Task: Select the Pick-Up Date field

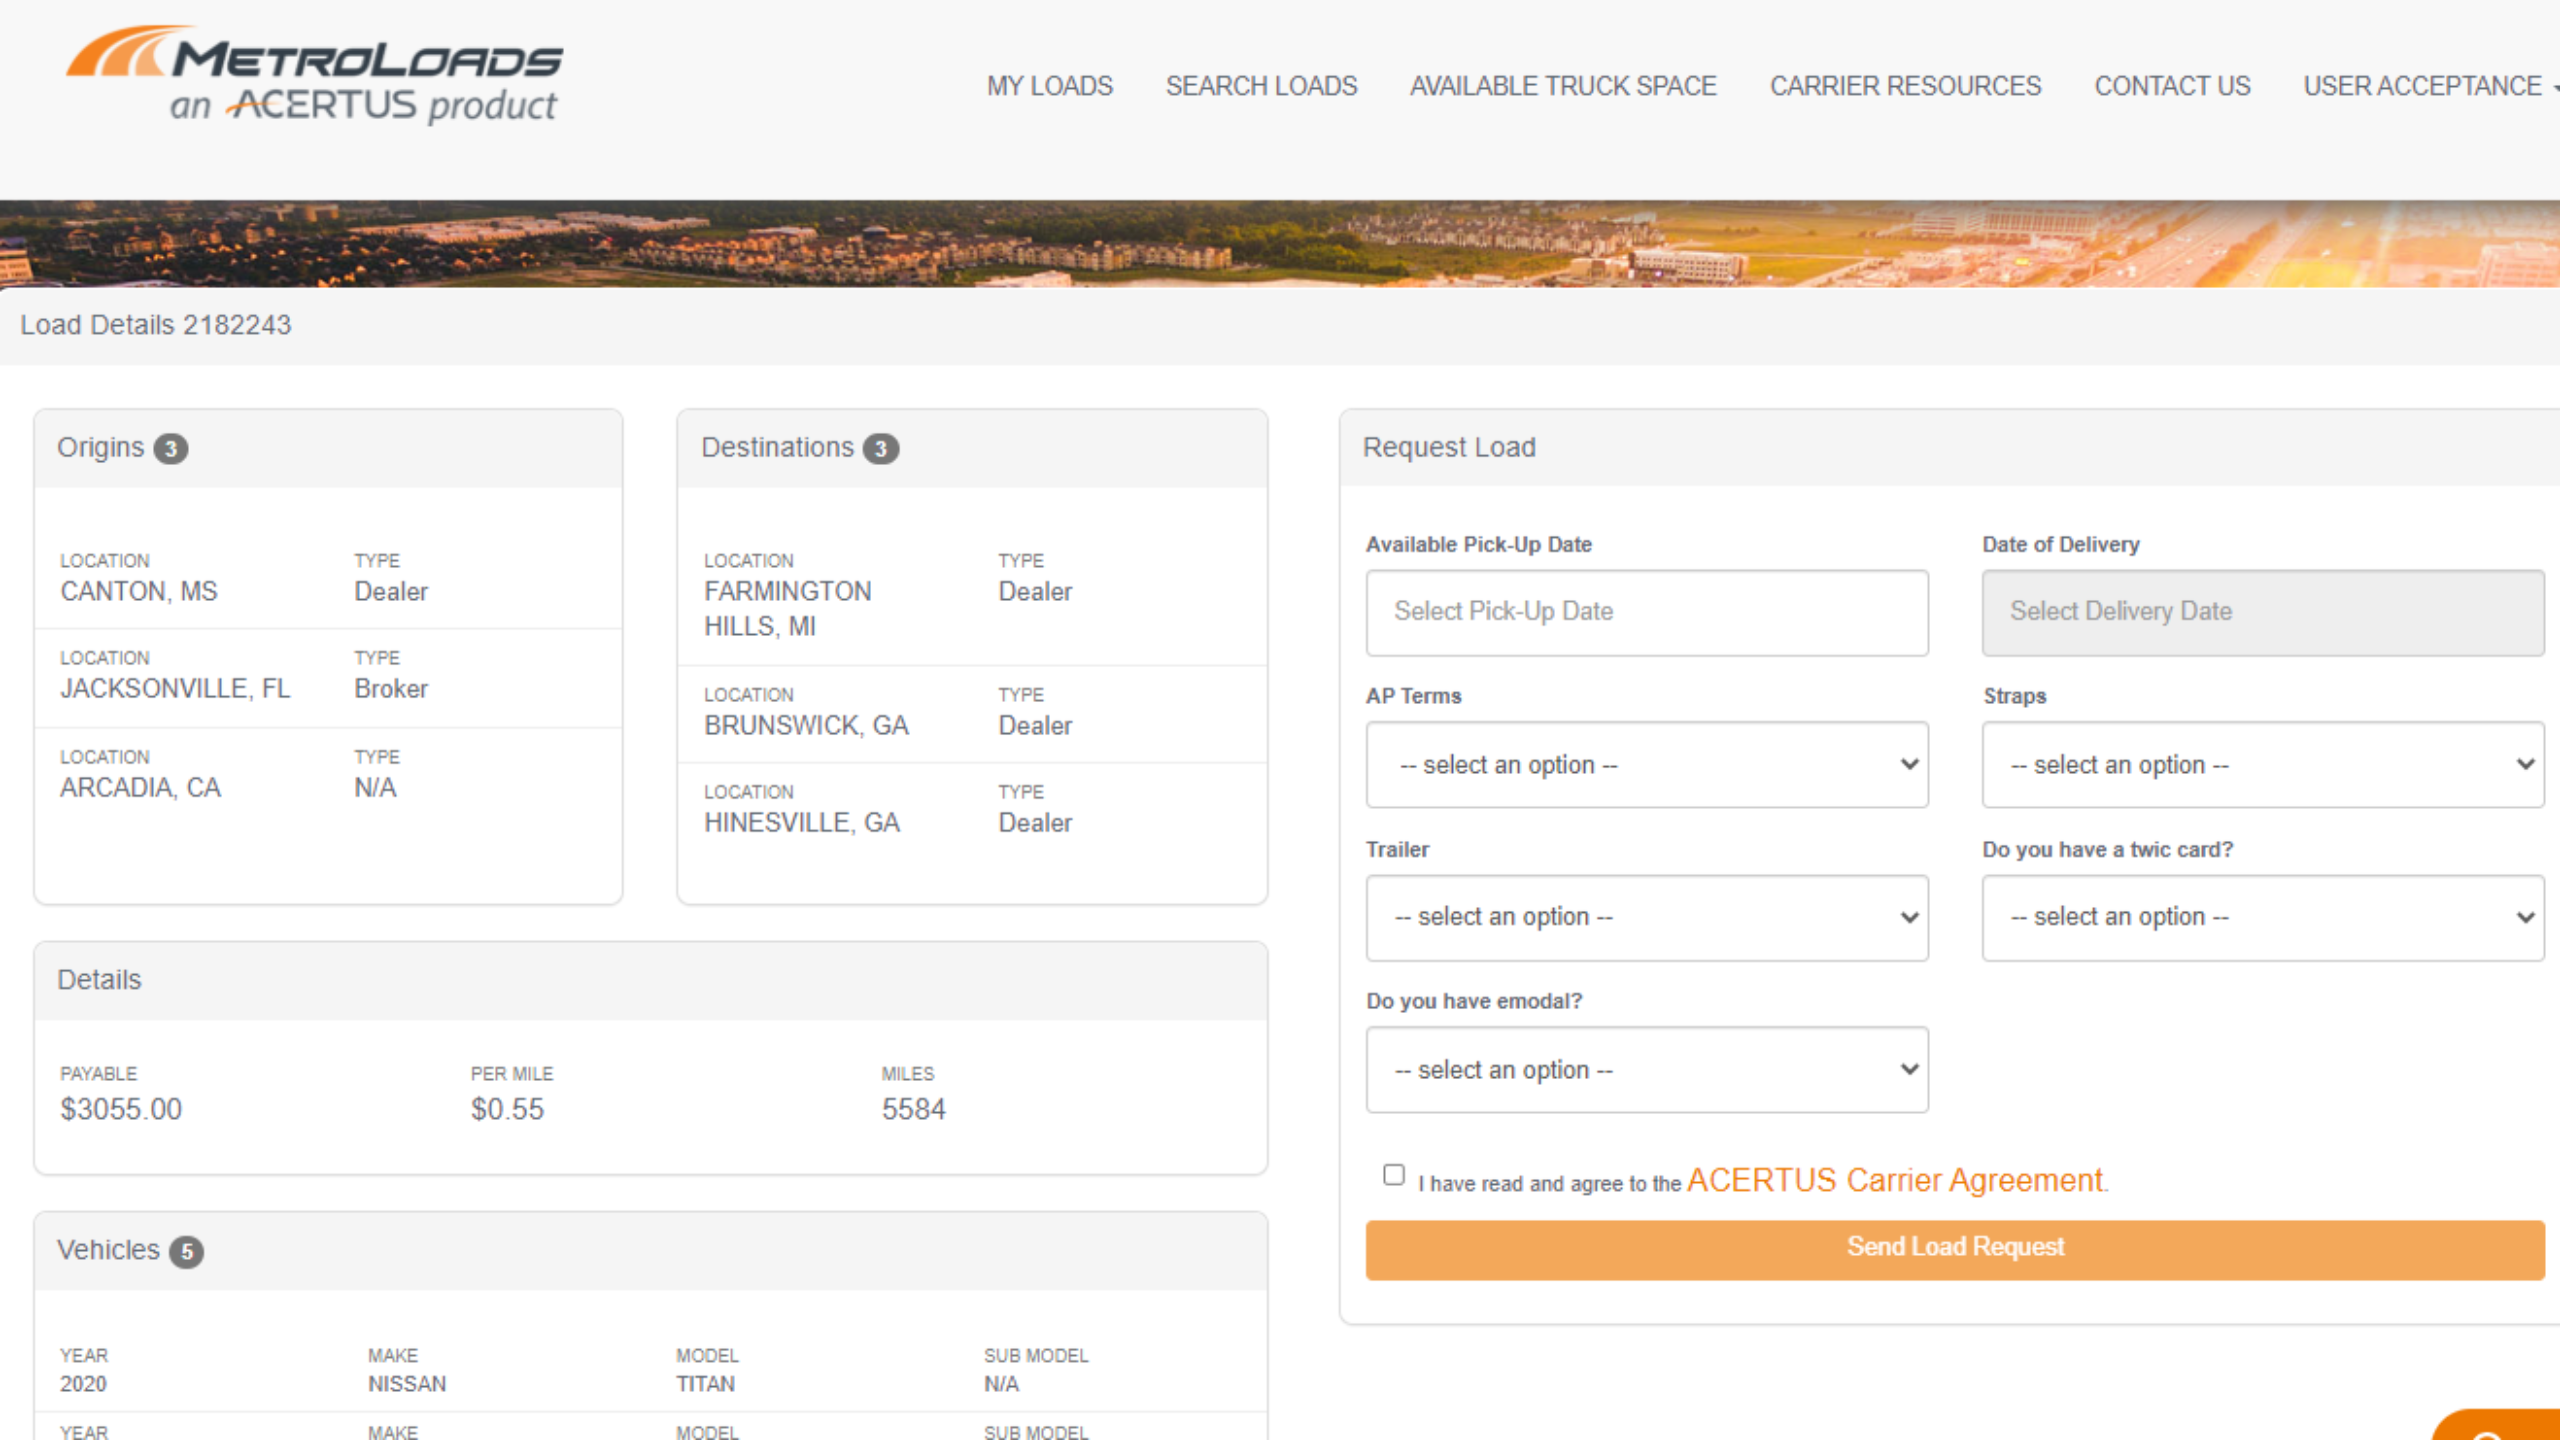Action: click(x=1646, y=611)
